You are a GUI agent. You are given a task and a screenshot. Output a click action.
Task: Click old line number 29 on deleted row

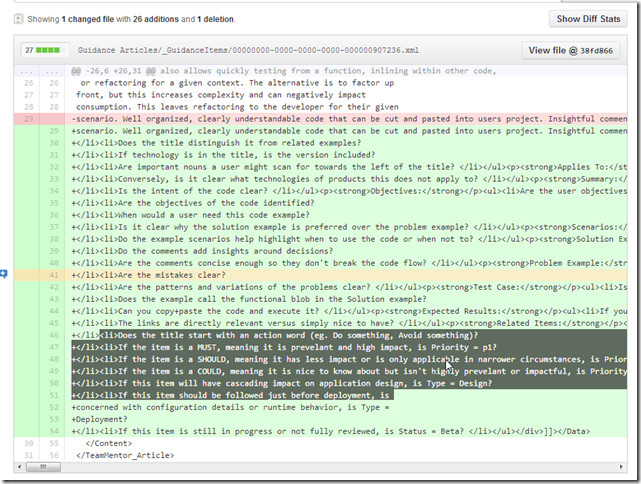[28, 118]
